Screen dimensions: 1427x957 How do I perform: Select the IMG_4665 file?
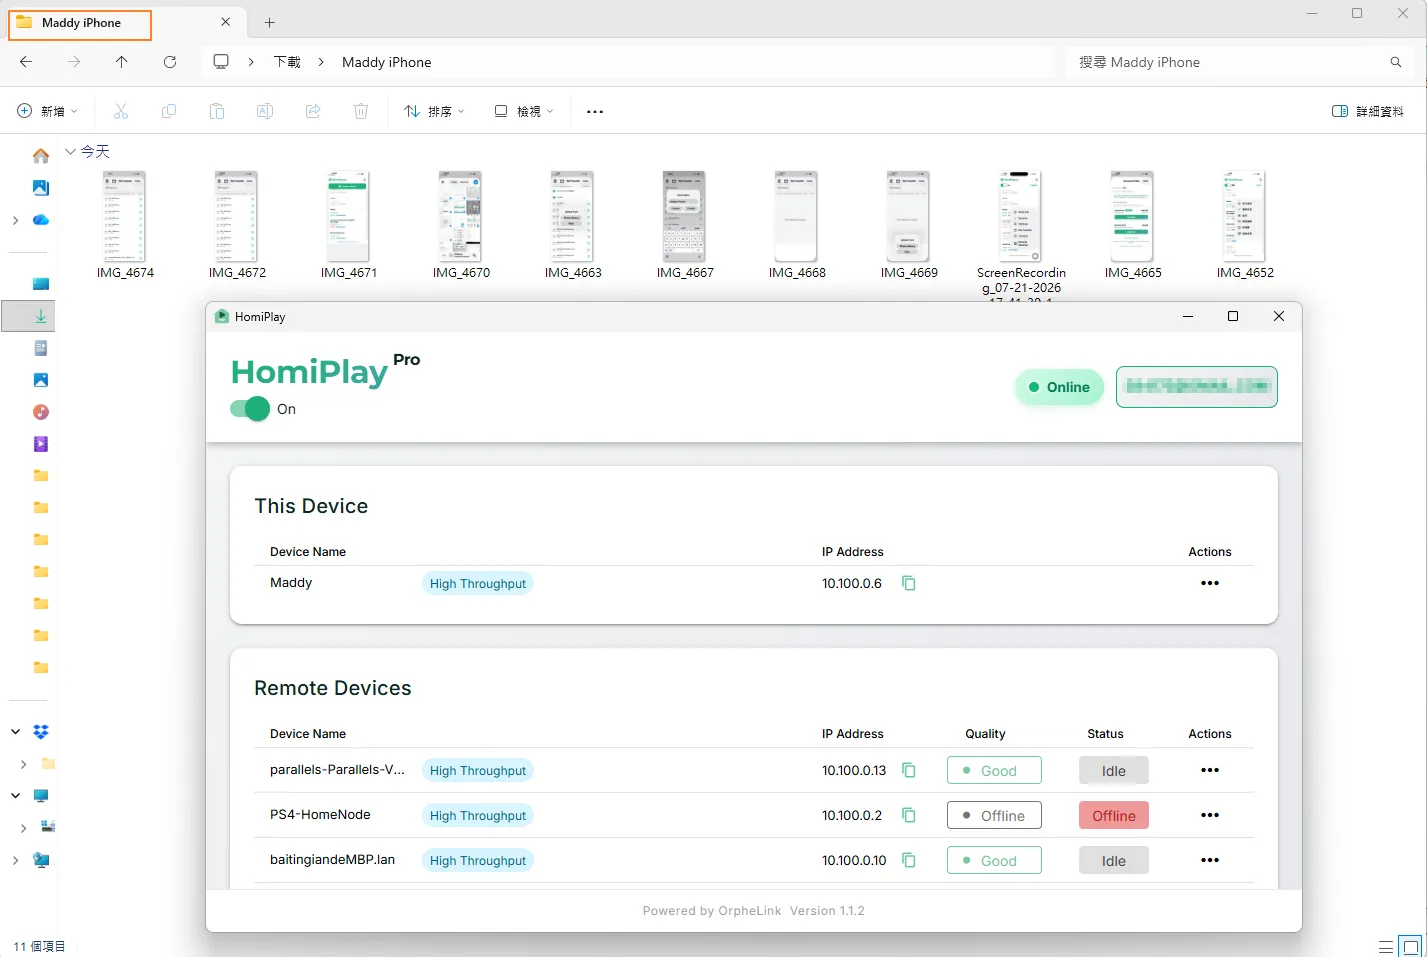click(x=1133, y=225)
